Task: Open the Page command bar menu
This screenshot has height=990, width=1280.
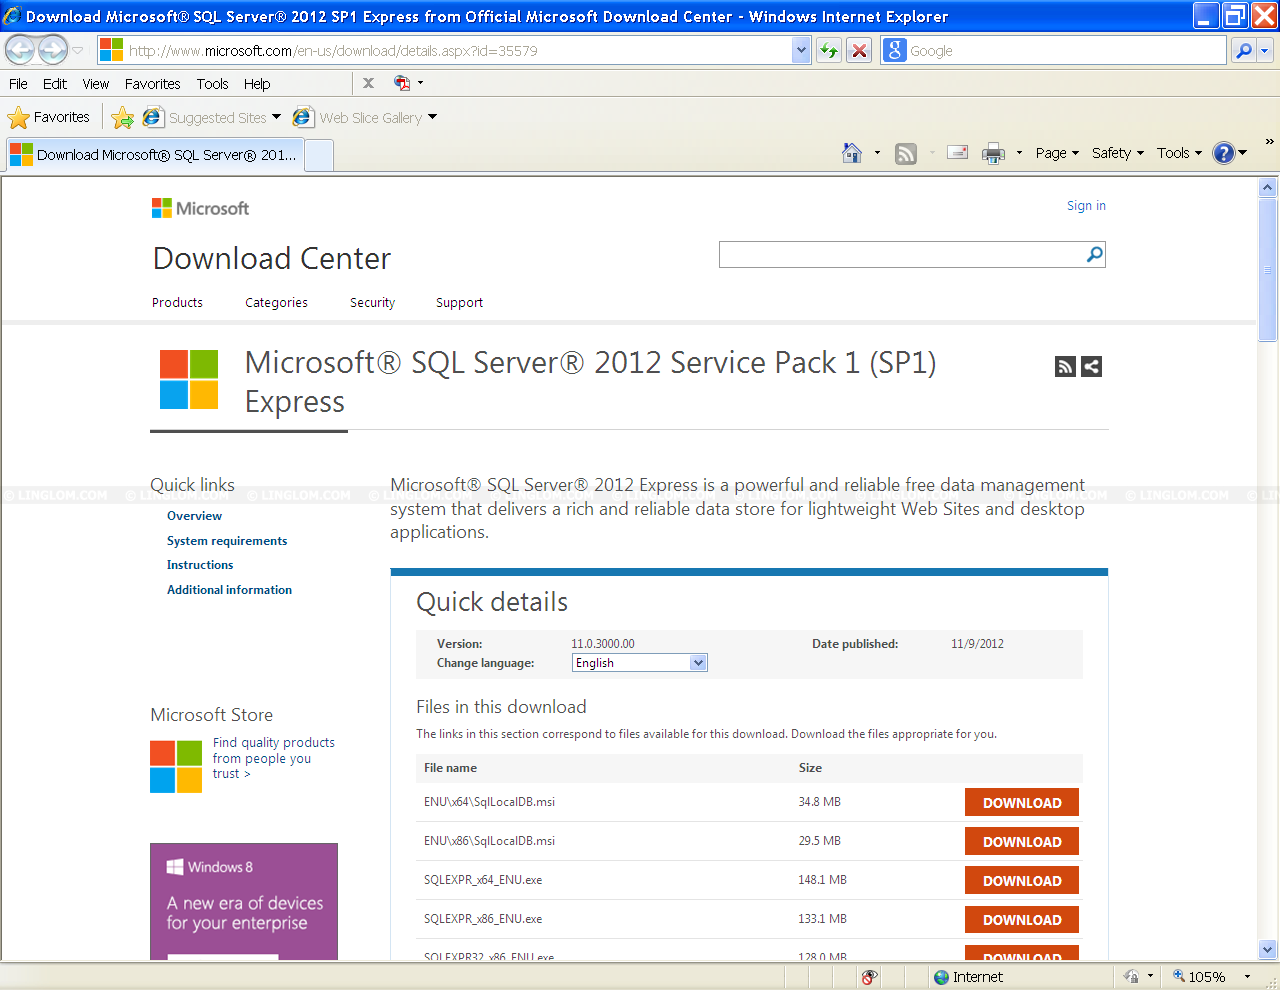Action: point(1057,153)
